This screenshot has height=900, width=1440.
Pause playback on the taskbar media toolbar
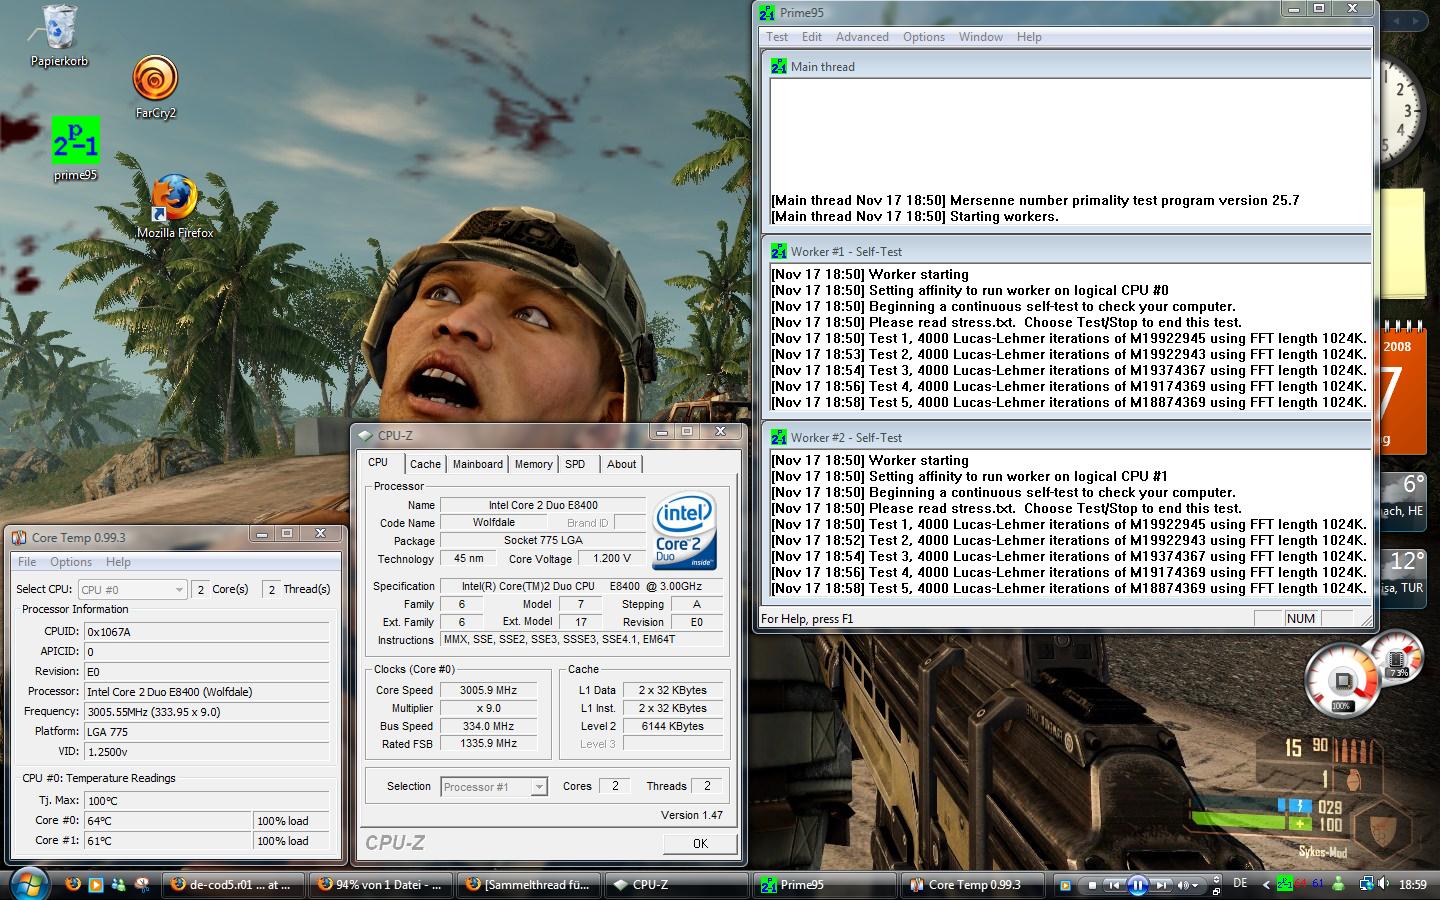(x=1137, y=885)
